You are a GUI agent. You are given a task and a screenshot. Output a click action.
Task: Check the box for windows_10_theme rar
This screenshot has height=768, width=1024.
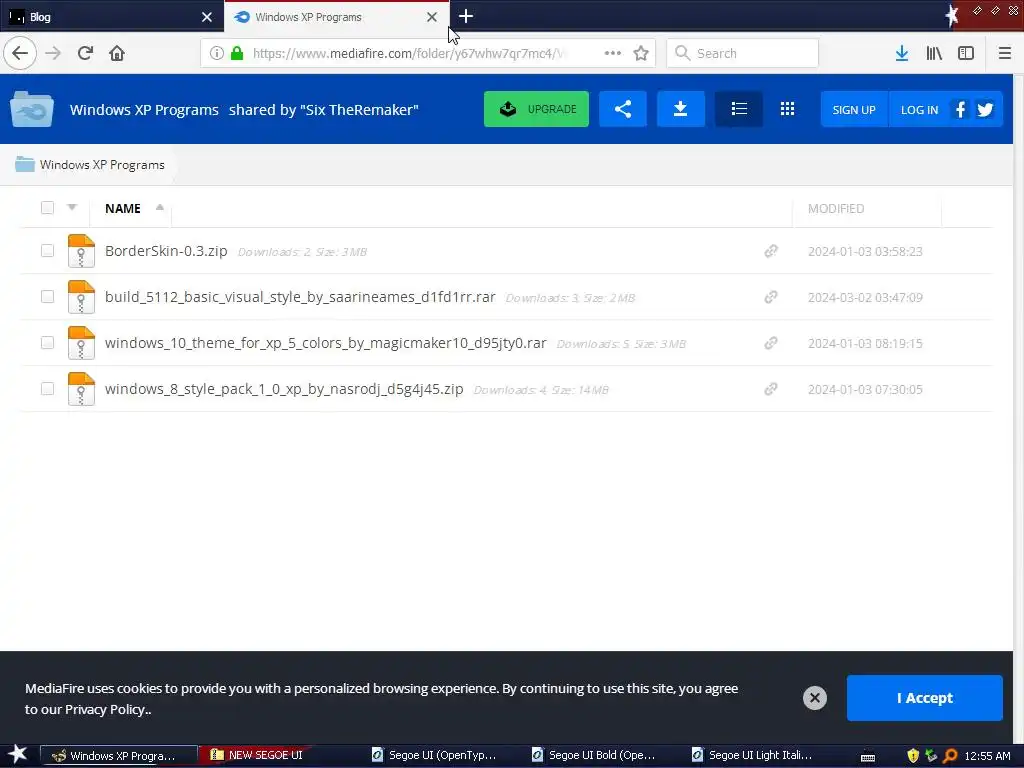pyautogui.click(x=47, y=343)
